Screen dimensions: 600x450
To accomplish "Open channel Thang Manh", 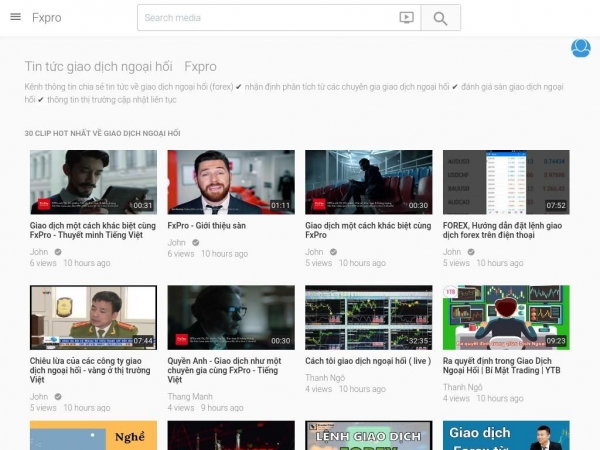I will (190, 397).
